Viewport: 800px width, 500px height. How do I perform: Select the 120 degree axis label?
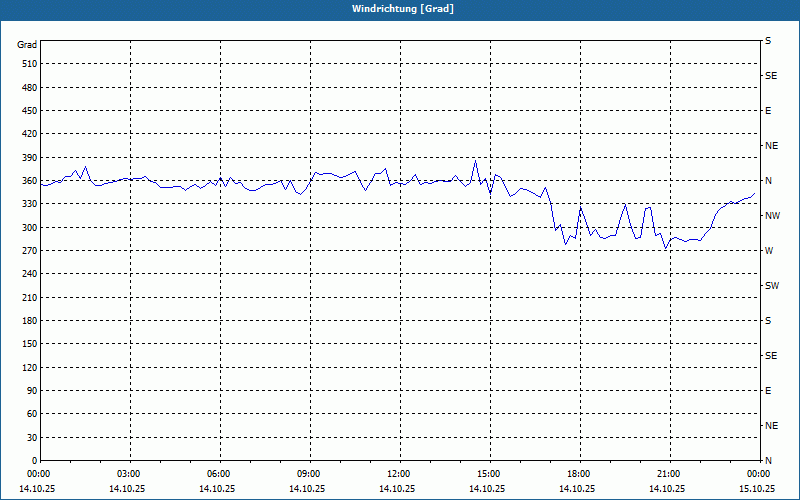click(x=30, y=367)
